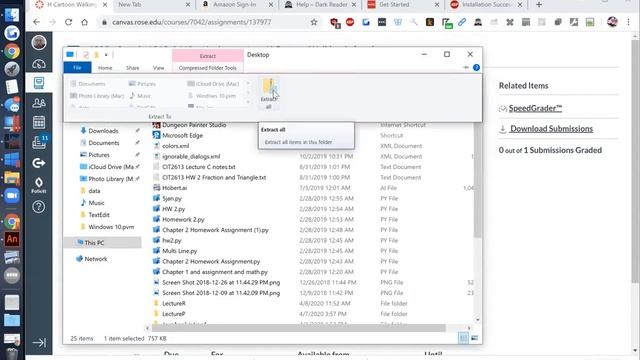Screen dimensions: 640x360
Task: Go to Chrome home button
Action: click(x=84, y=22)
